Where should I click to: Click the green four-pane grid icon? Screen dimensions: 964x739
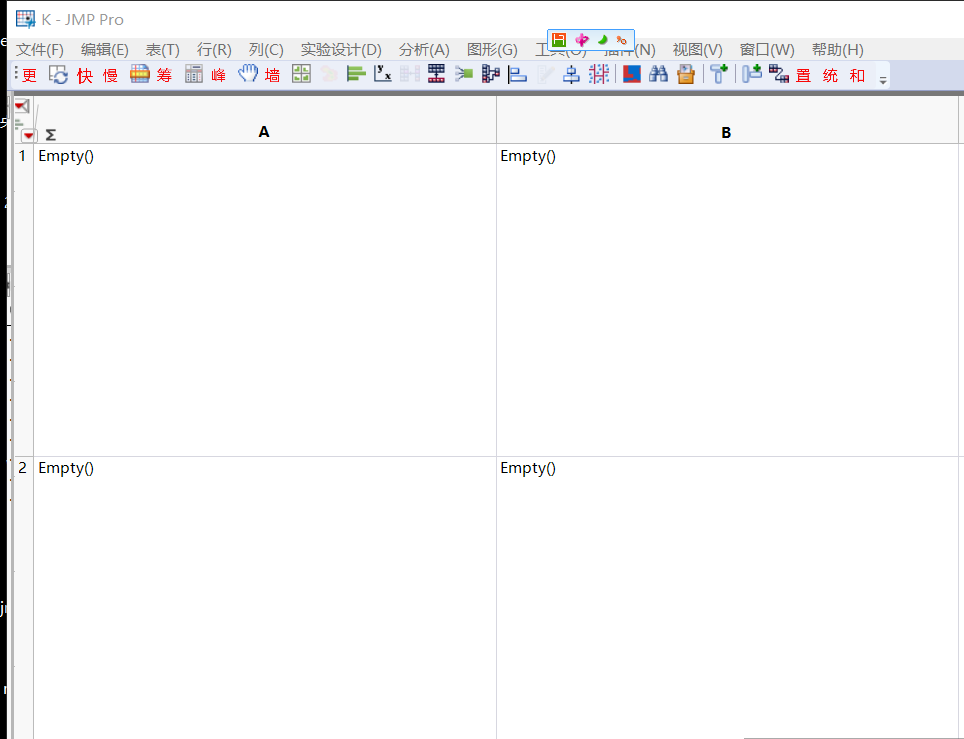[301, 74]
